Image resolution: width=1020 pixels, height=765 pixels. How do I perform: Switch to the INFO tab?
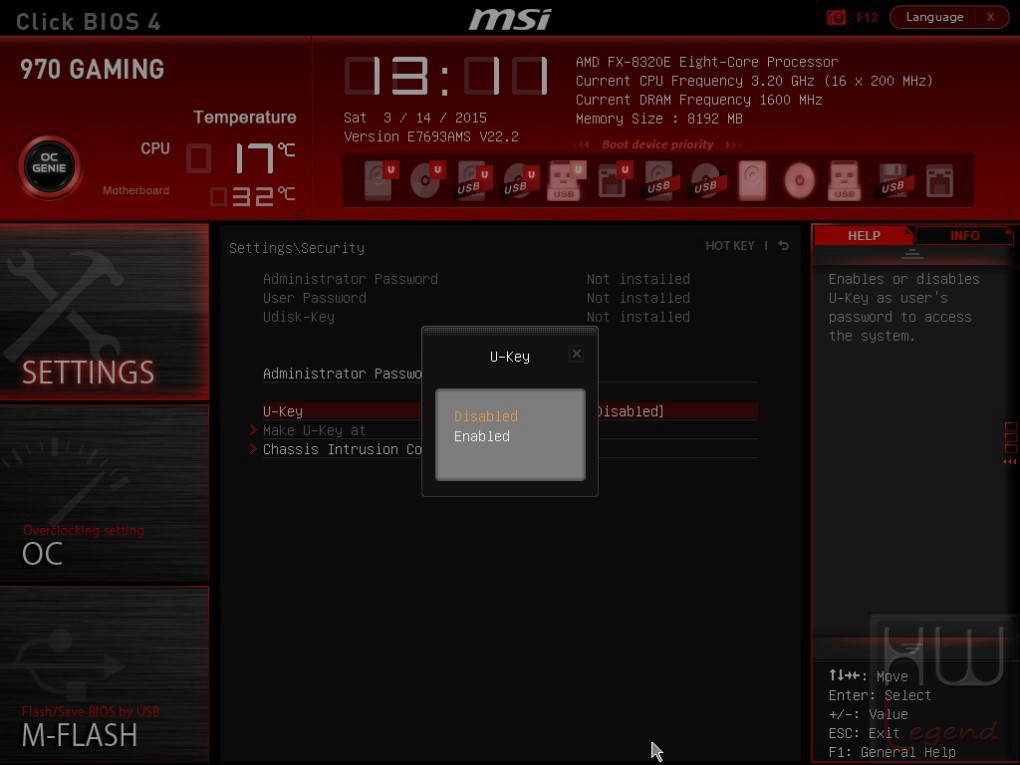point(965,235)
